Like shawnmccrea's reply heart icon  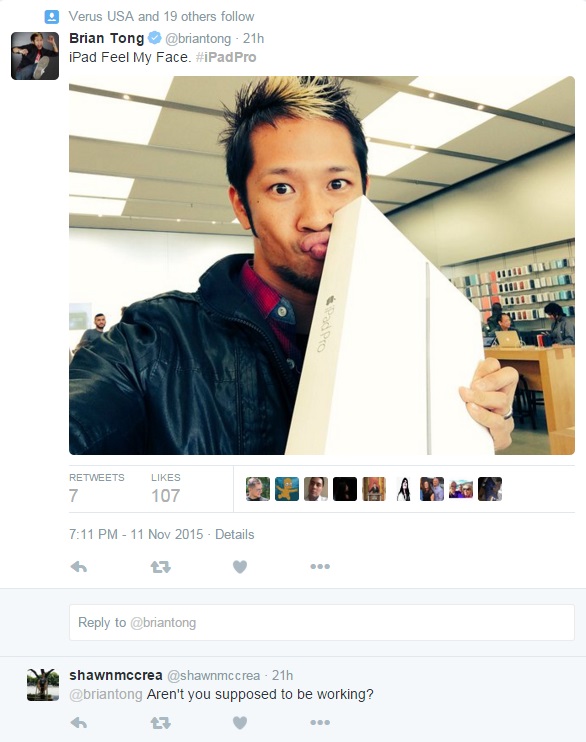240,723
